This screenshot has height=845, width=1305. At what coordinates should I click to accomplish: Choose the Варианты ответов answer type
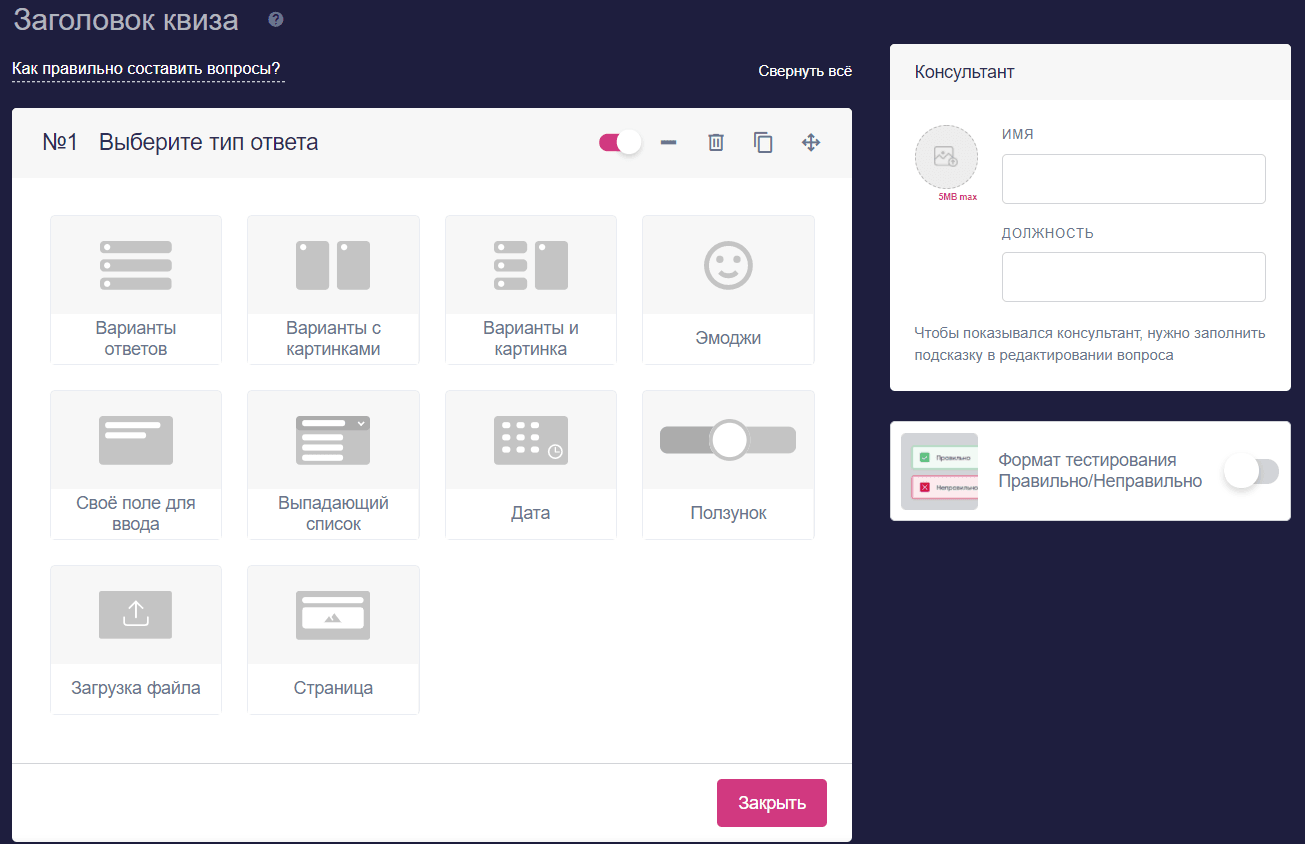coord(136,290)
